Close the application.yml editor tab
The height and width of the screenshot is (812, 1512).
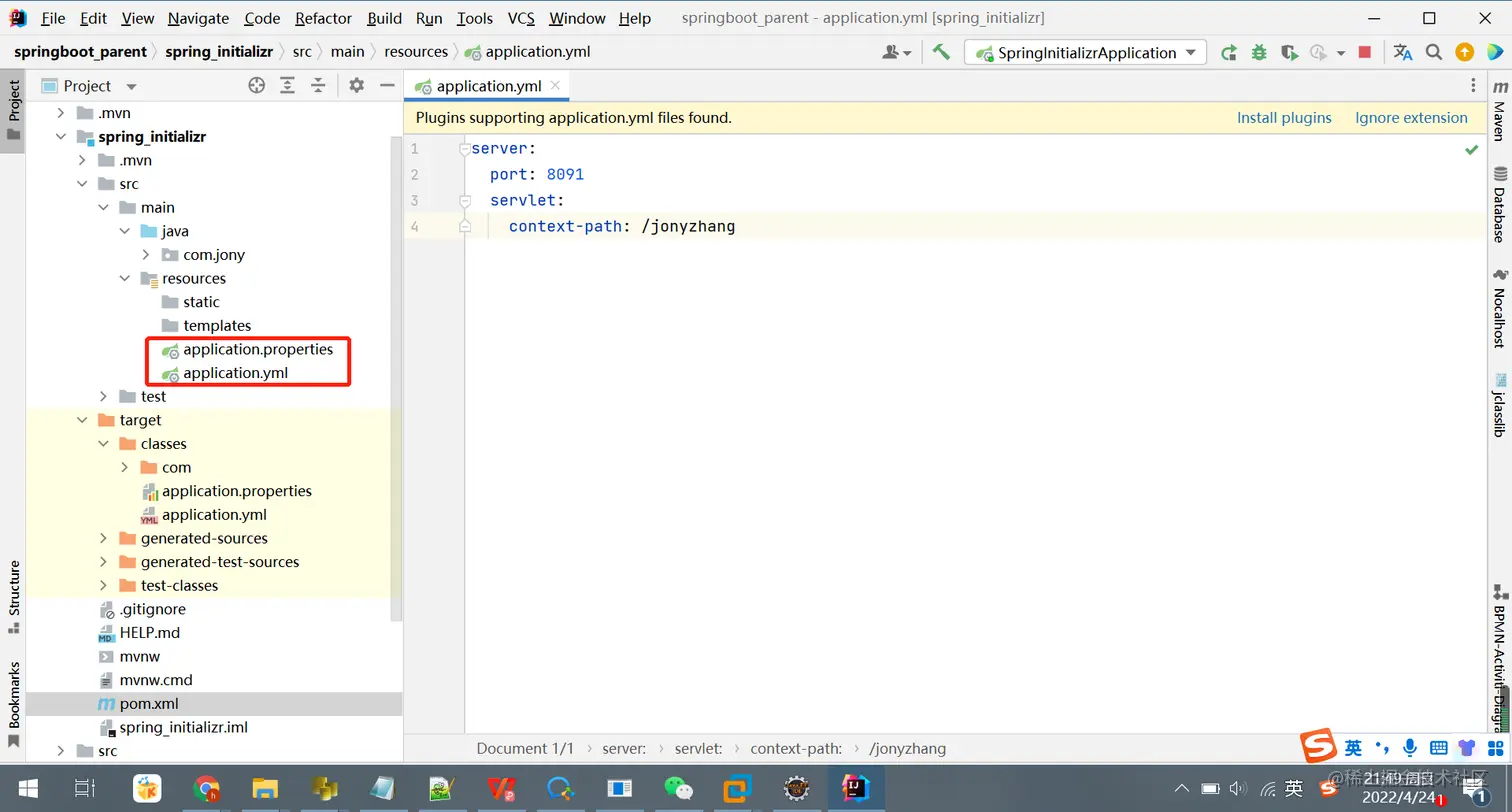(x=554, y=86)
